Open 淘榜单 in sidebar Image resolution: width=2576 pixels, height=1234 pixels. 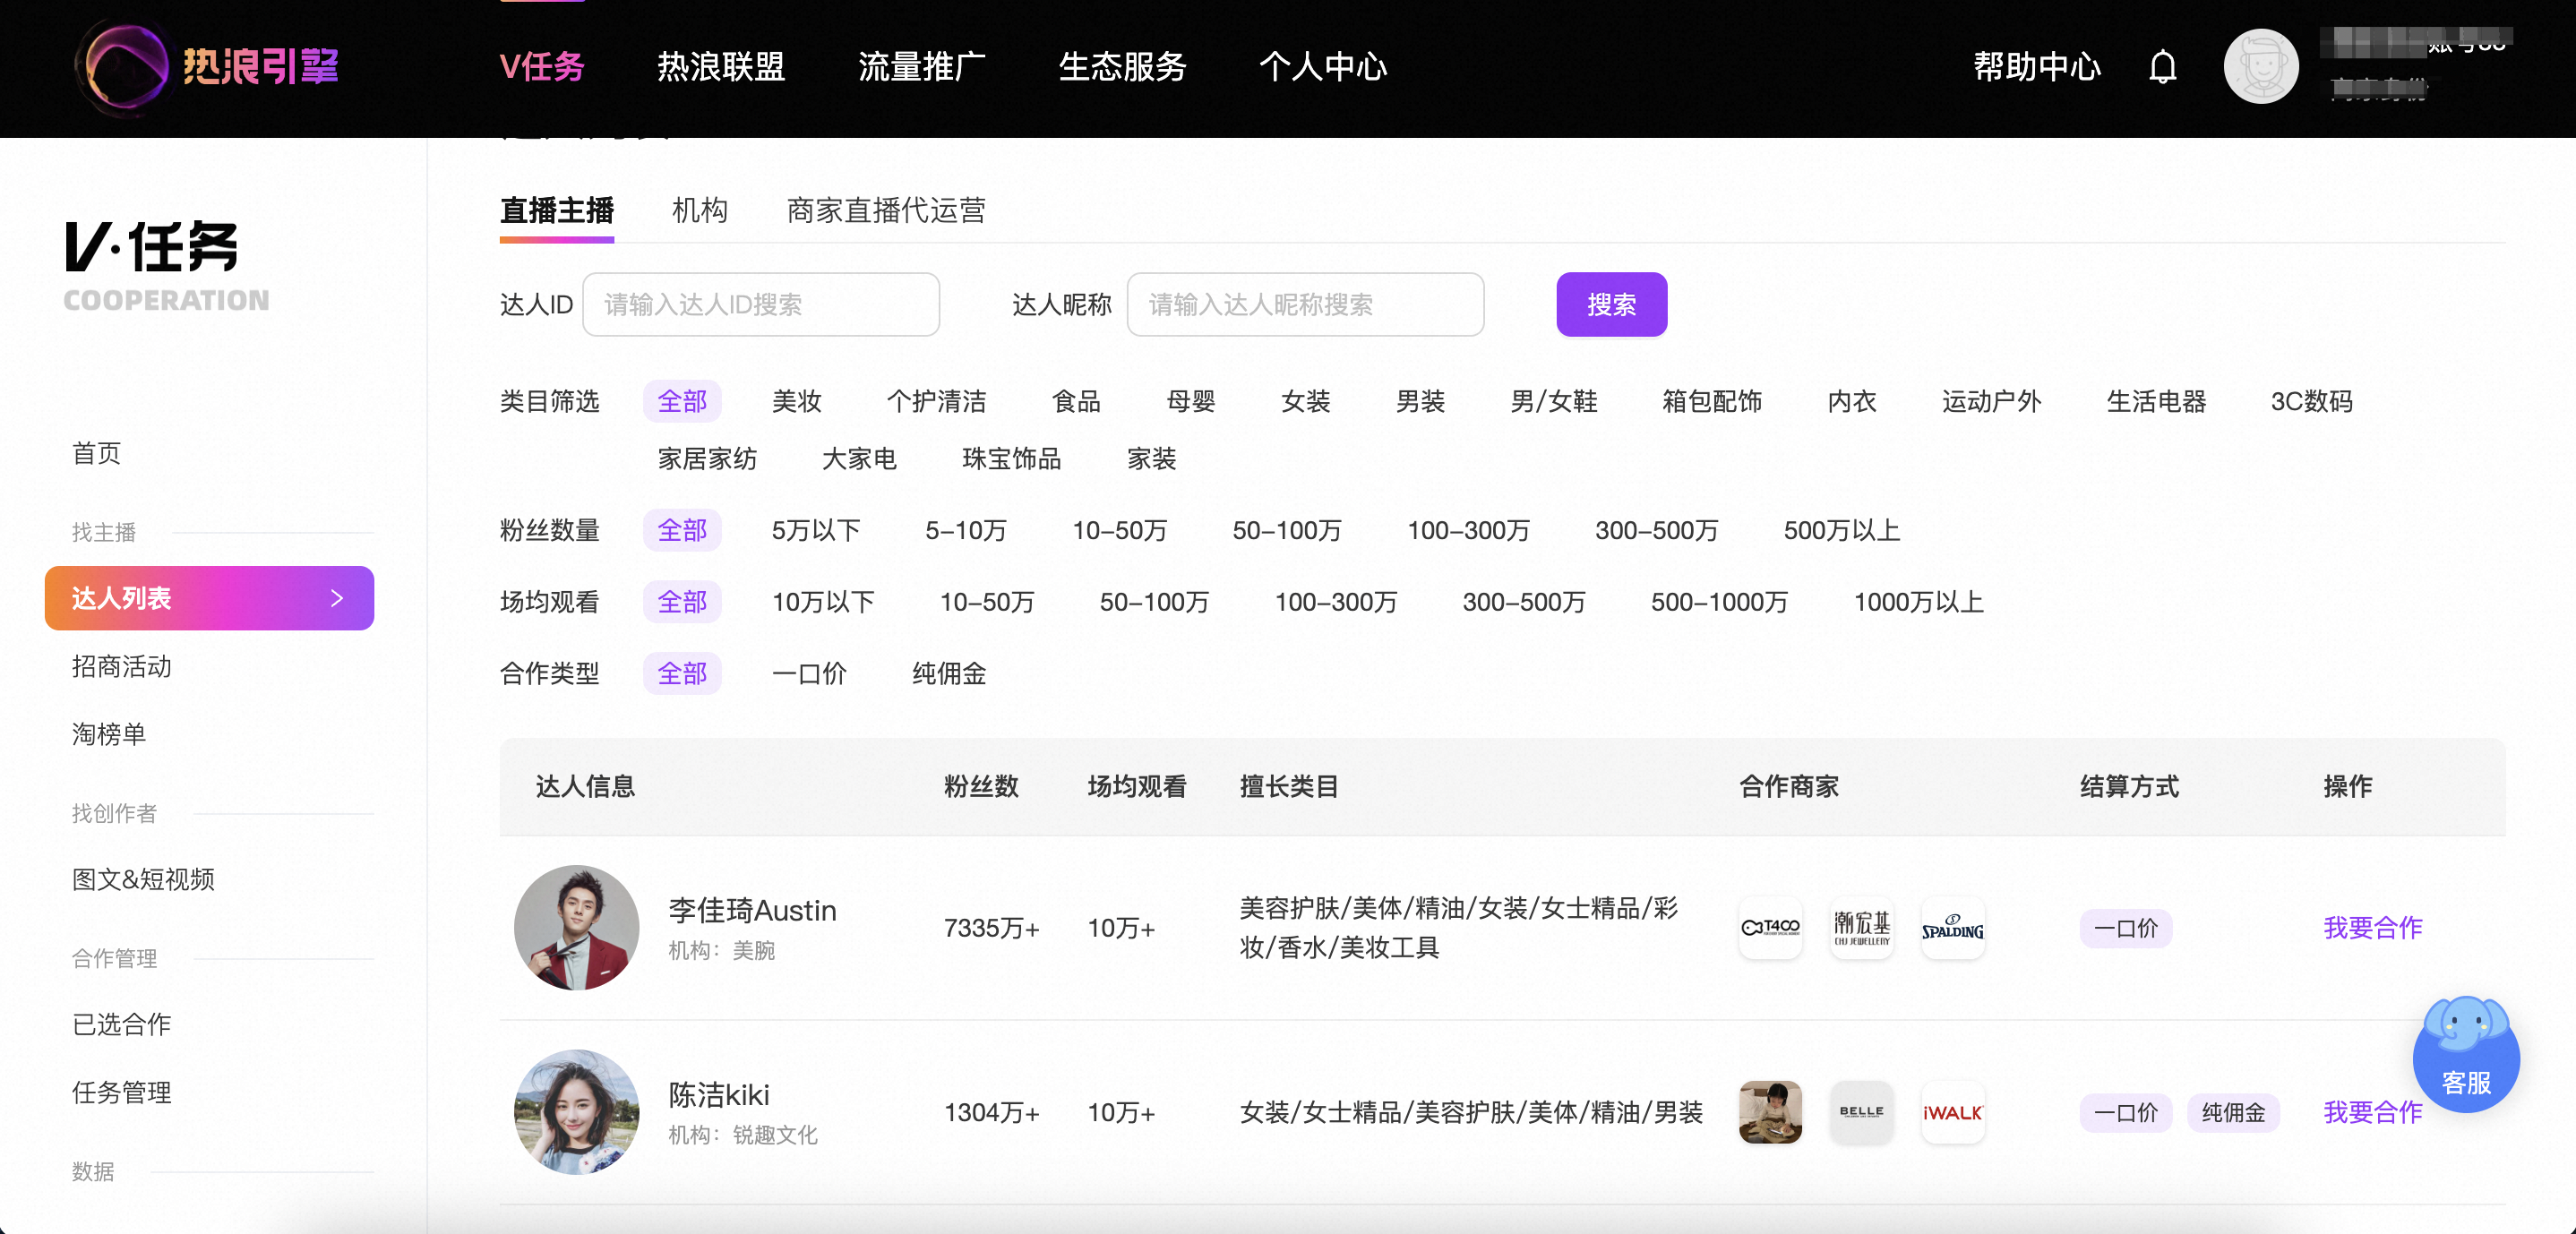click(x=108, y=734)
